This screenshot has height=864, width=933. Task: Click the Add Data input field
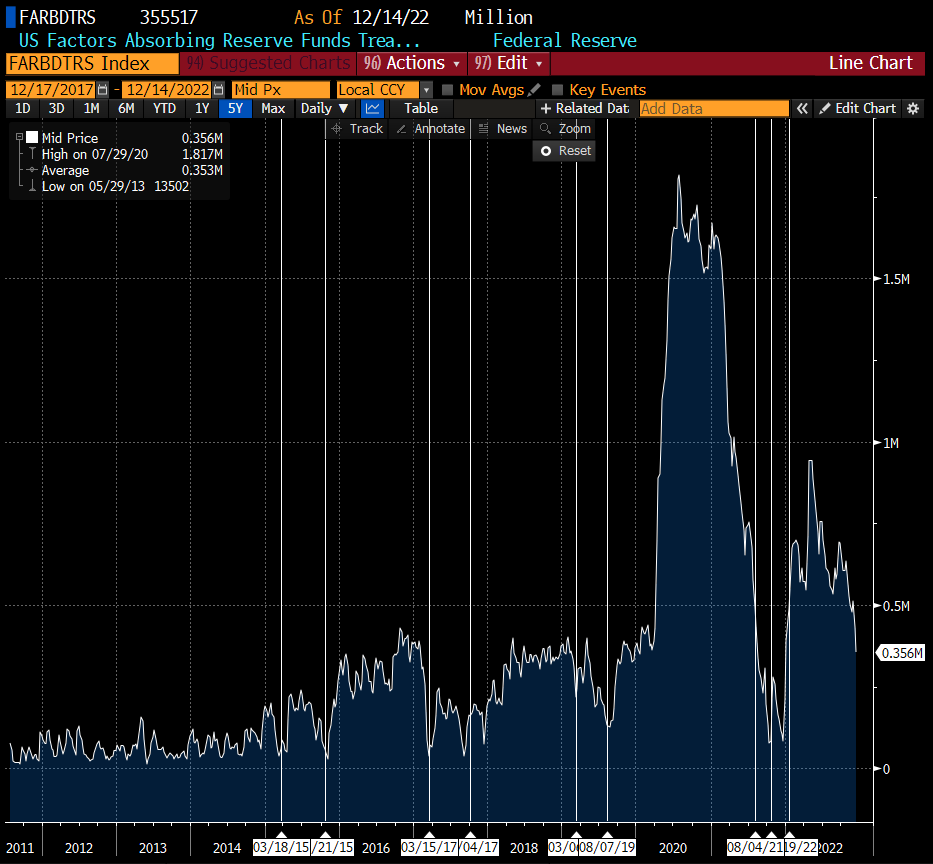point(713,108)
